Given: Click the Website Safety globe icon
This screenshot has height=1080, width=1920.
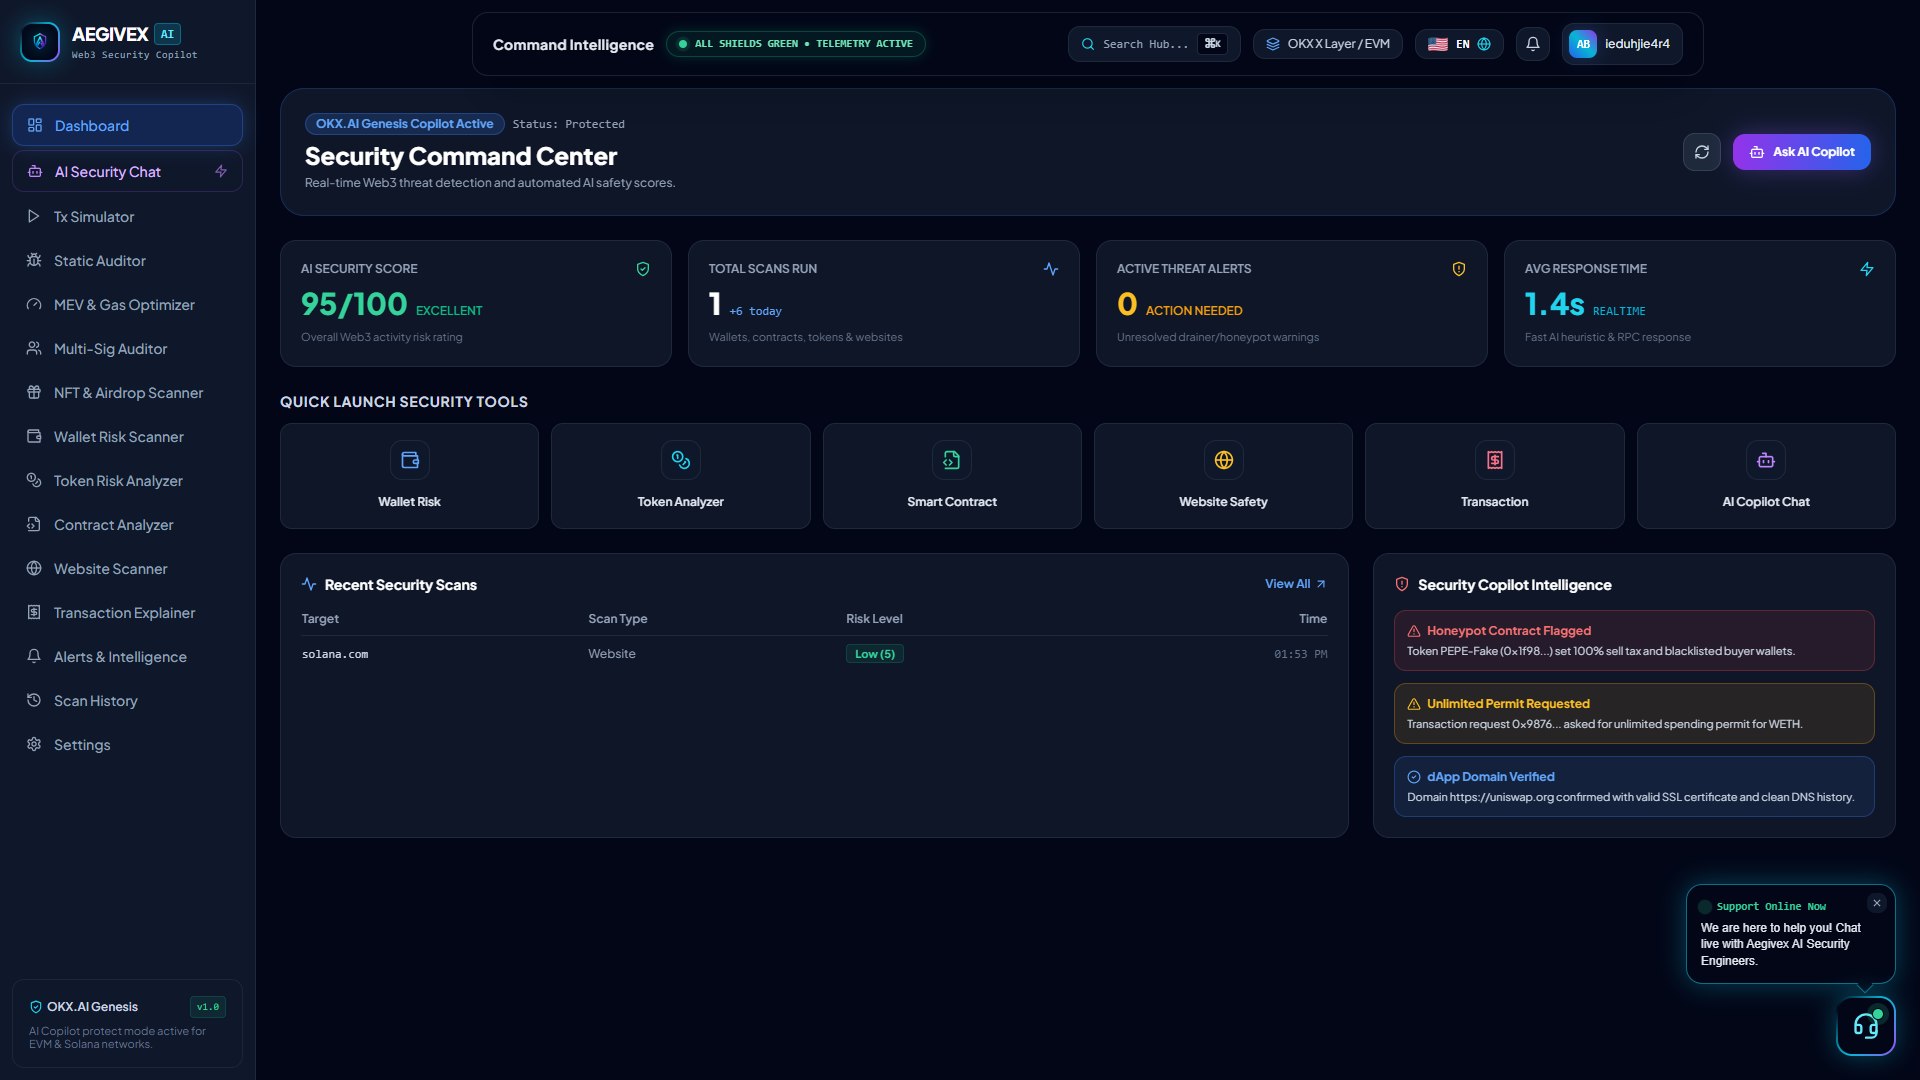Looking at the screenshot, I should click(x=1223, y=460).
